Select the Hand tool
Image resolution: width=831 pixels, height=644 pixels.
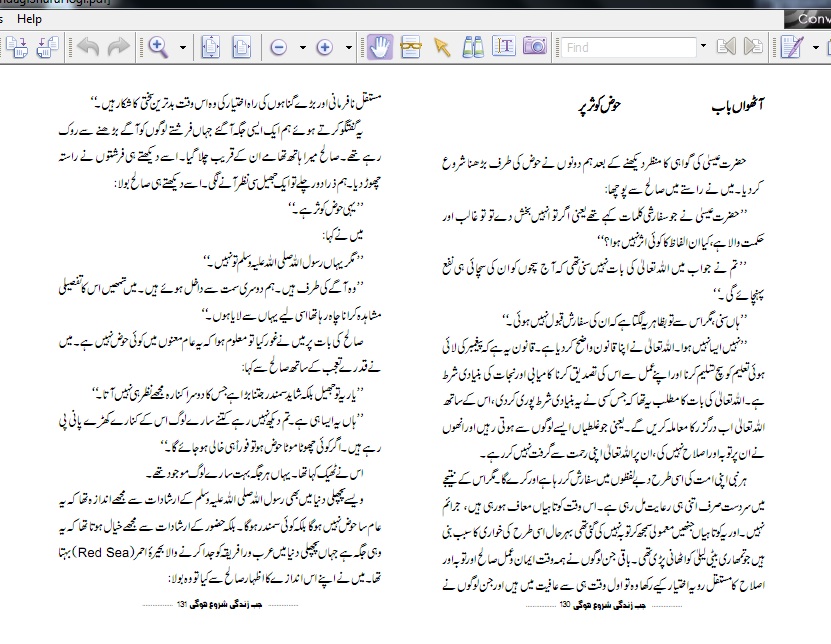coord(380,47)
